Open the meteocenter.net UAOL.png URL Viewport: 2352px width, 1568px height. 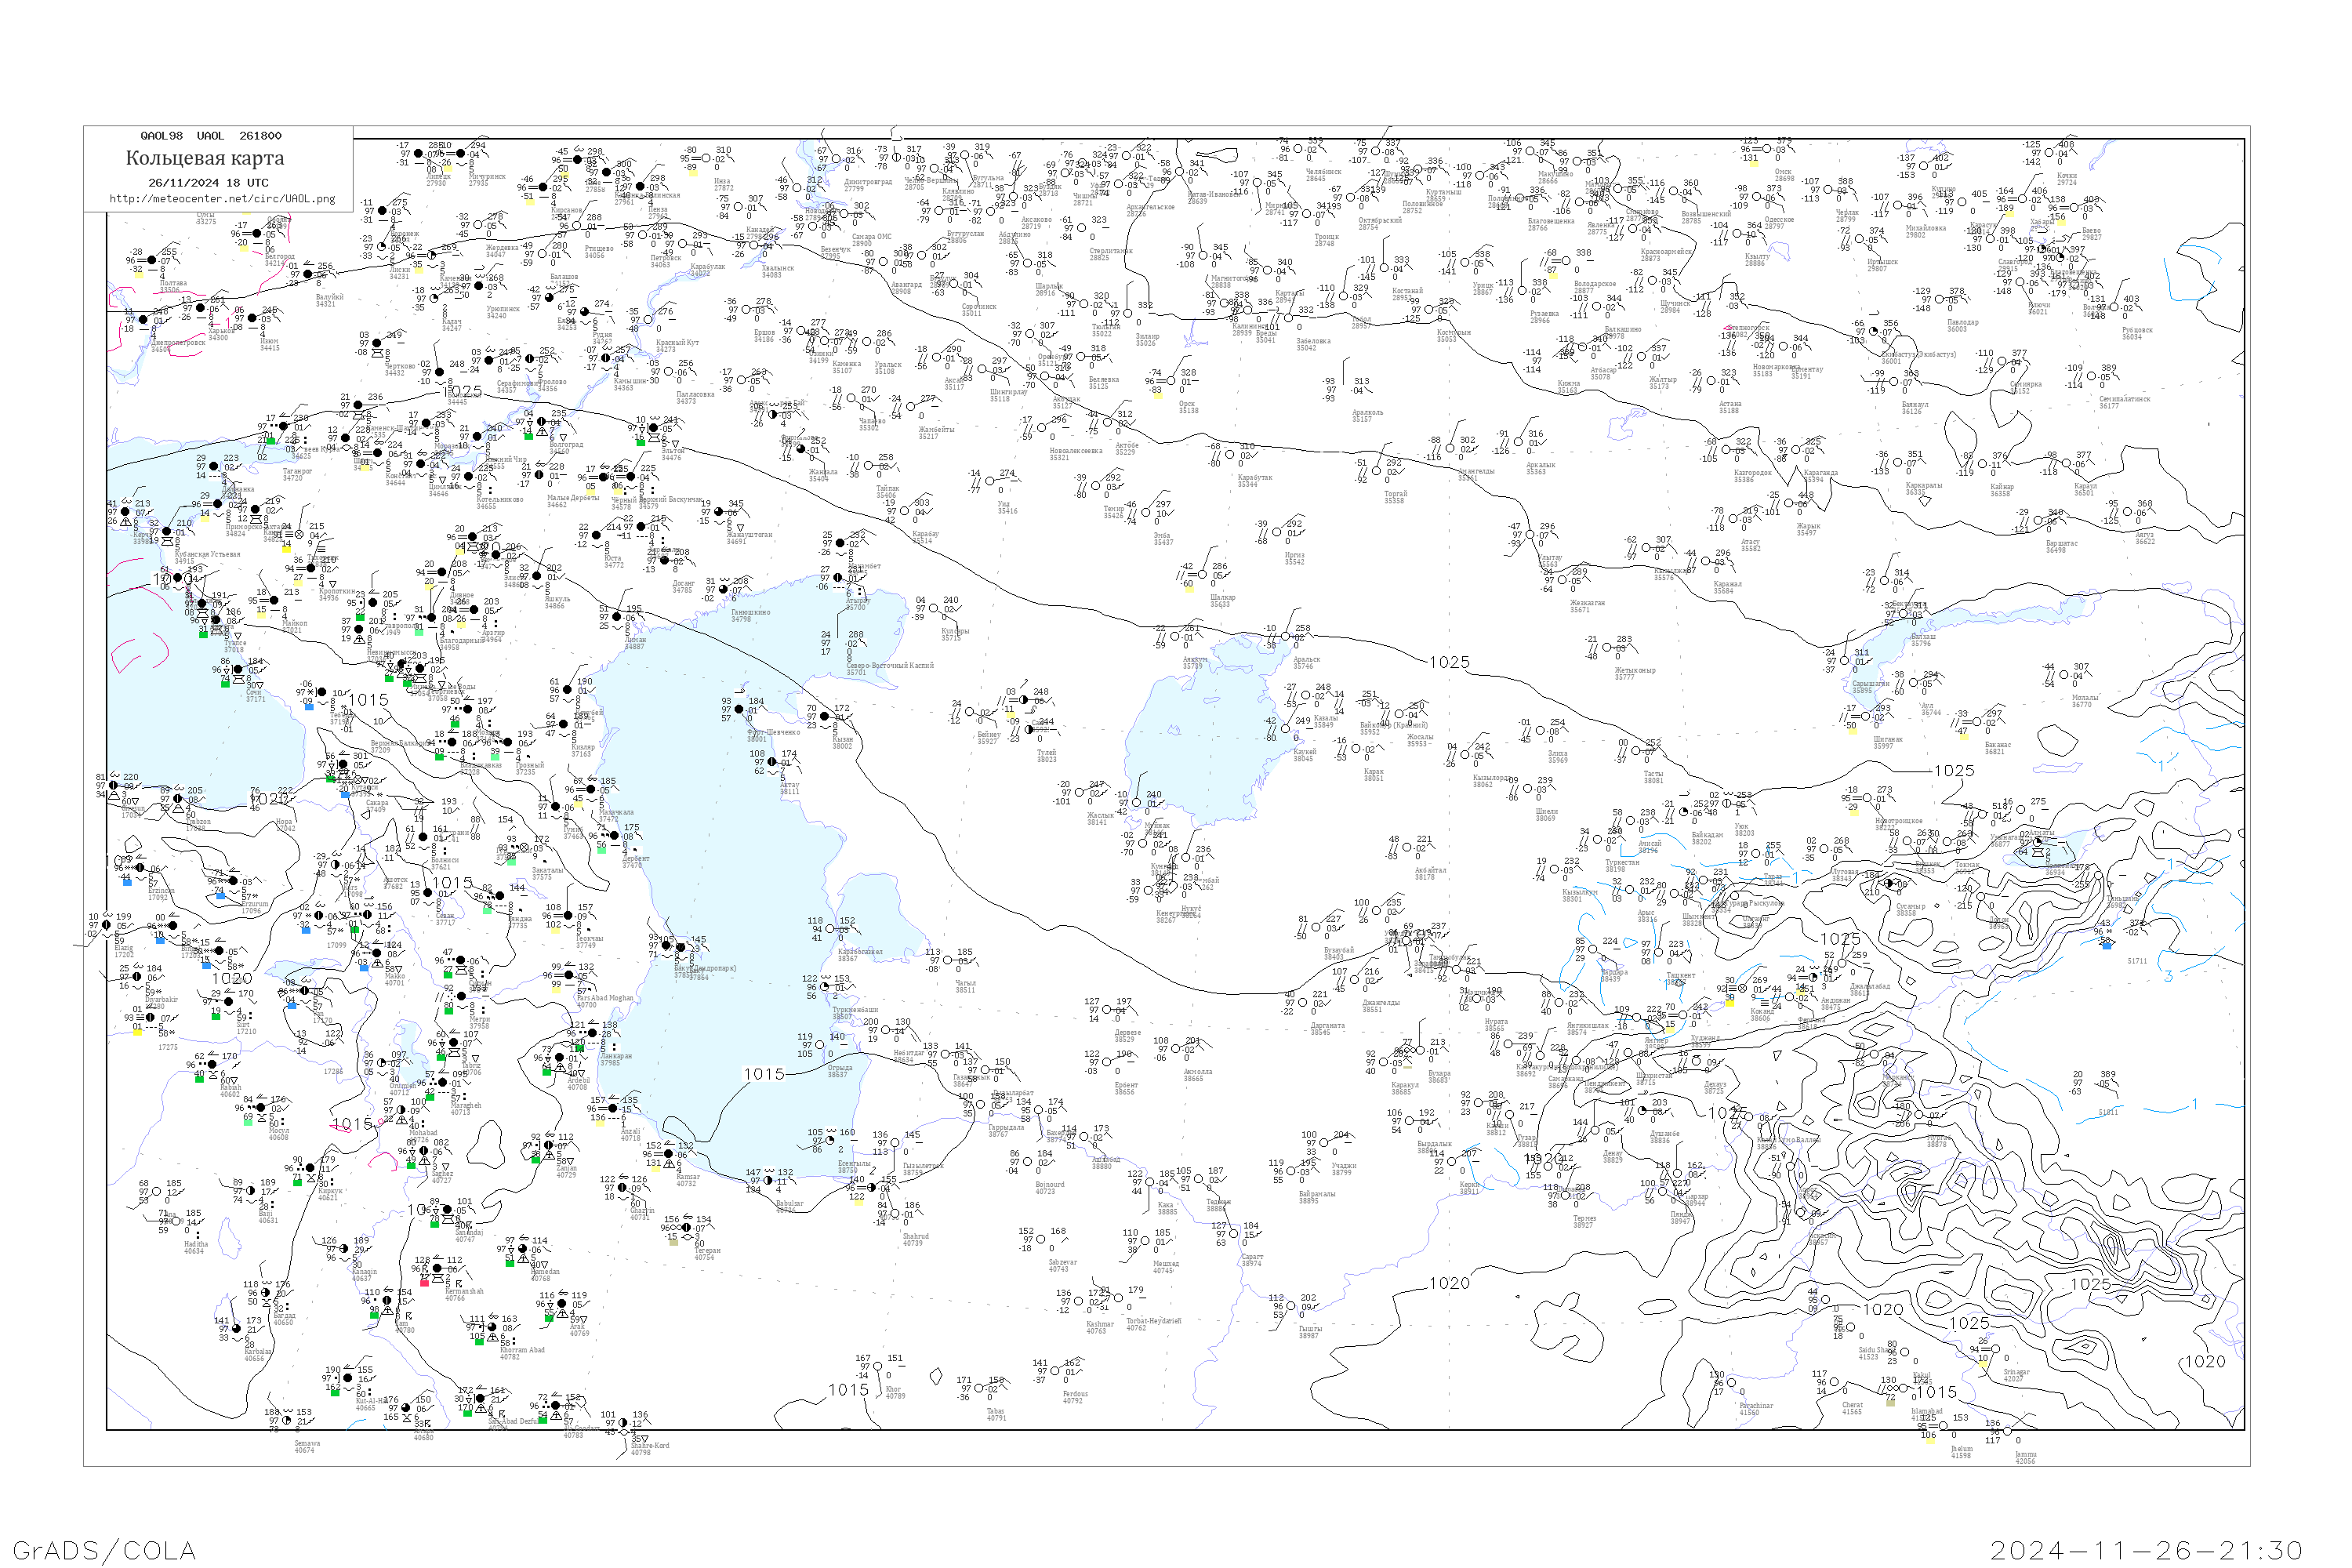point(222,198)
